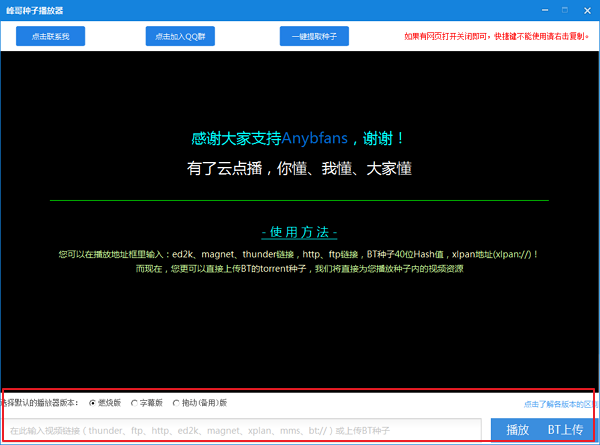Close the seed player window
The height and width of the screenshot is (445, 600).
(587, 10)
